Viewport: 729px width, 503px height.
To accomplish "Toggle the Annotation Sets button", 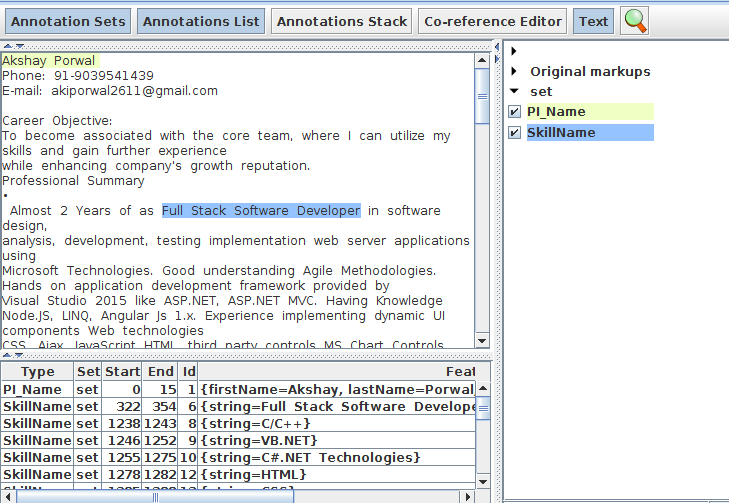I will (69, 21).
